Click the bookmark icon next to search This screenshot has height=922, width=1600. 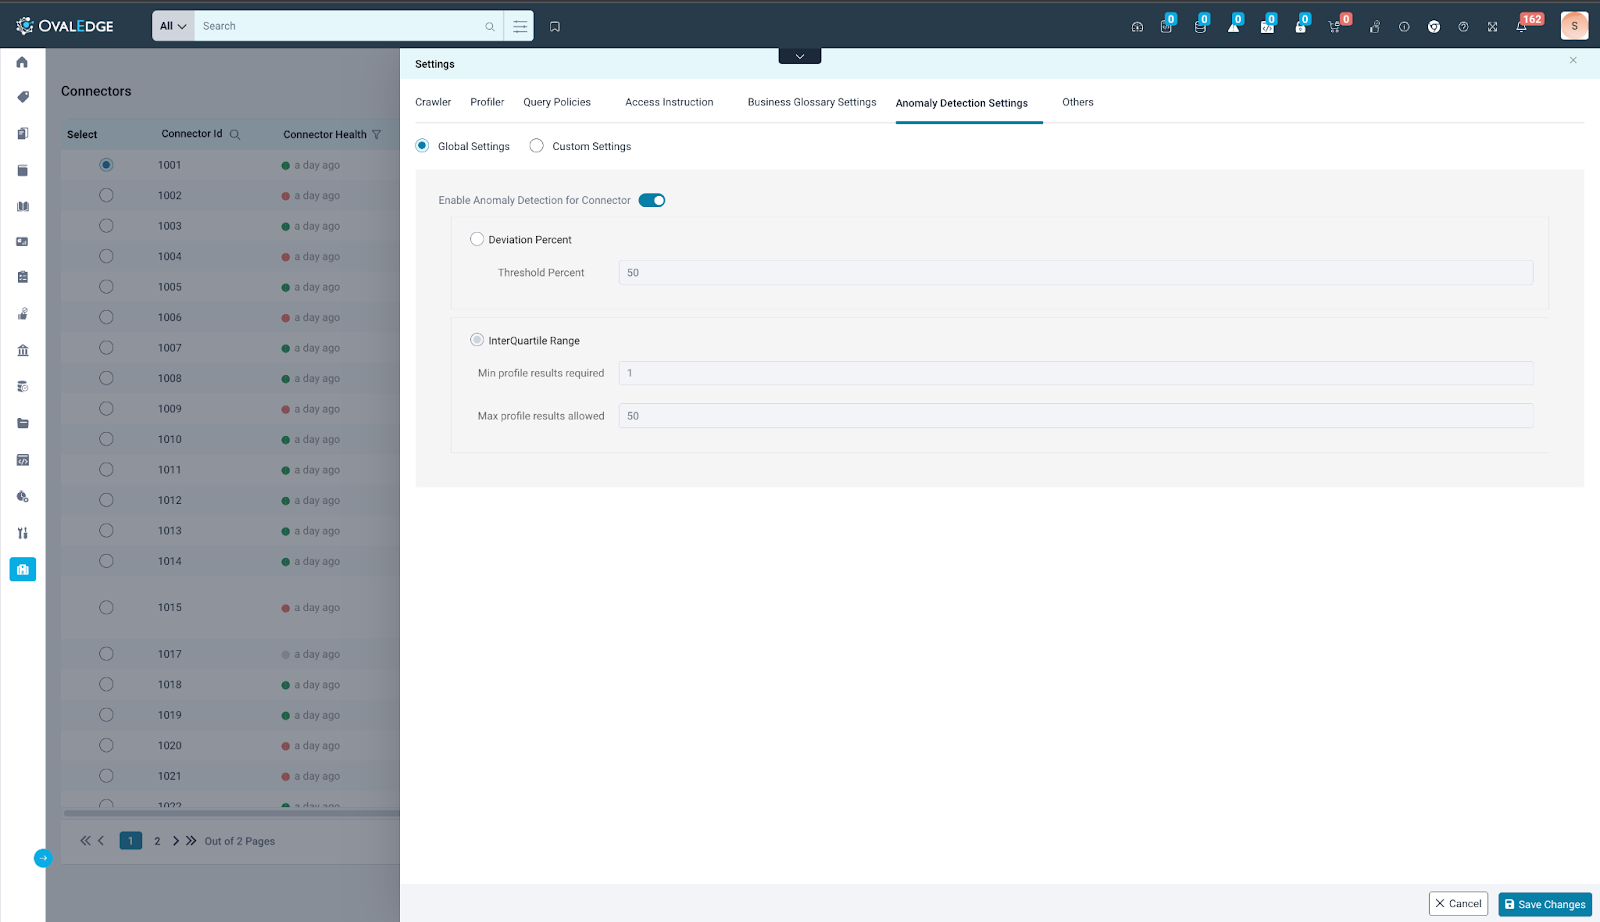point(555,27)
